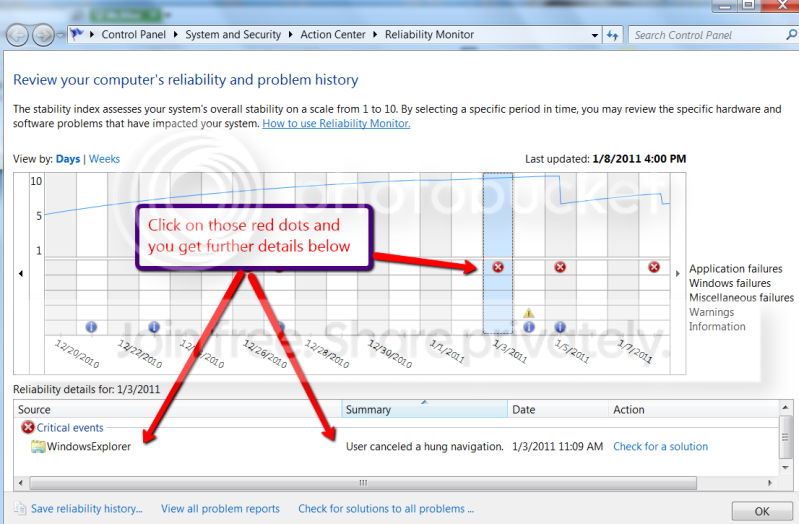This screenshot has width=799, height=524.
Task: Collapse the Critical events group
Action: tap(70, 428)
